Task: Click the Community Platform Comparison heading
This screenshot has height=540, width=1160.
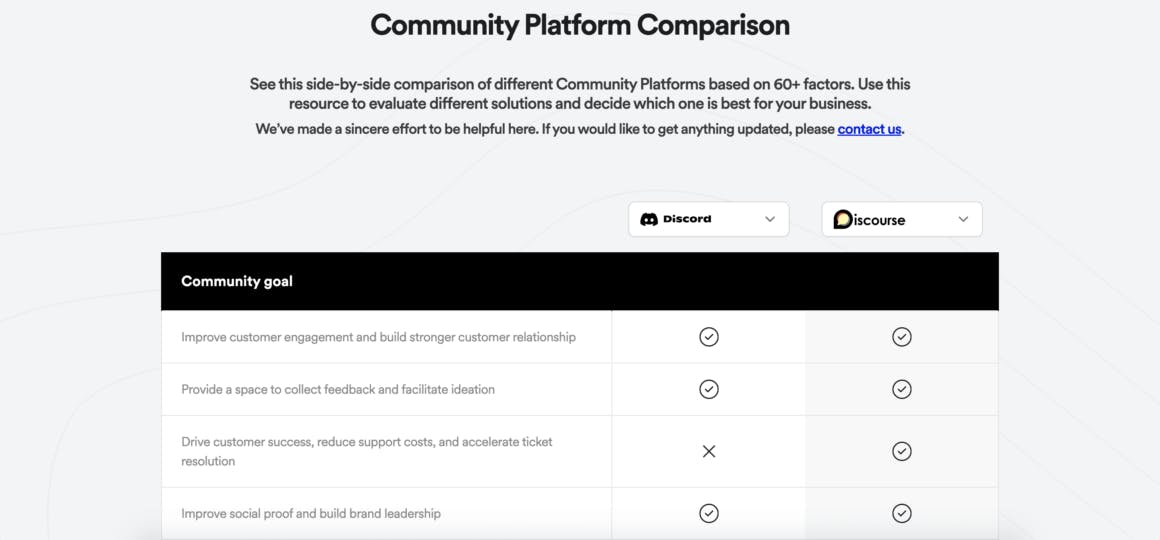Action: click(x=580, y=25)
